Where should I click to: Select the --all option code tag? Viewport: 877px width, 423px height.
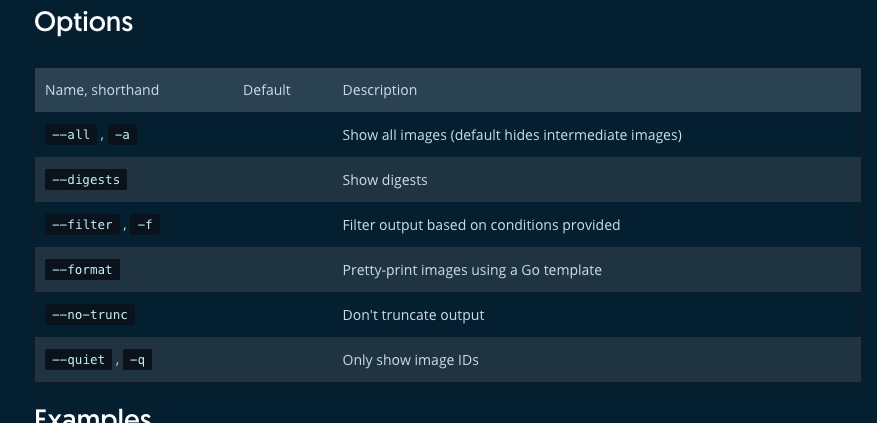click(x=71, y=135)
